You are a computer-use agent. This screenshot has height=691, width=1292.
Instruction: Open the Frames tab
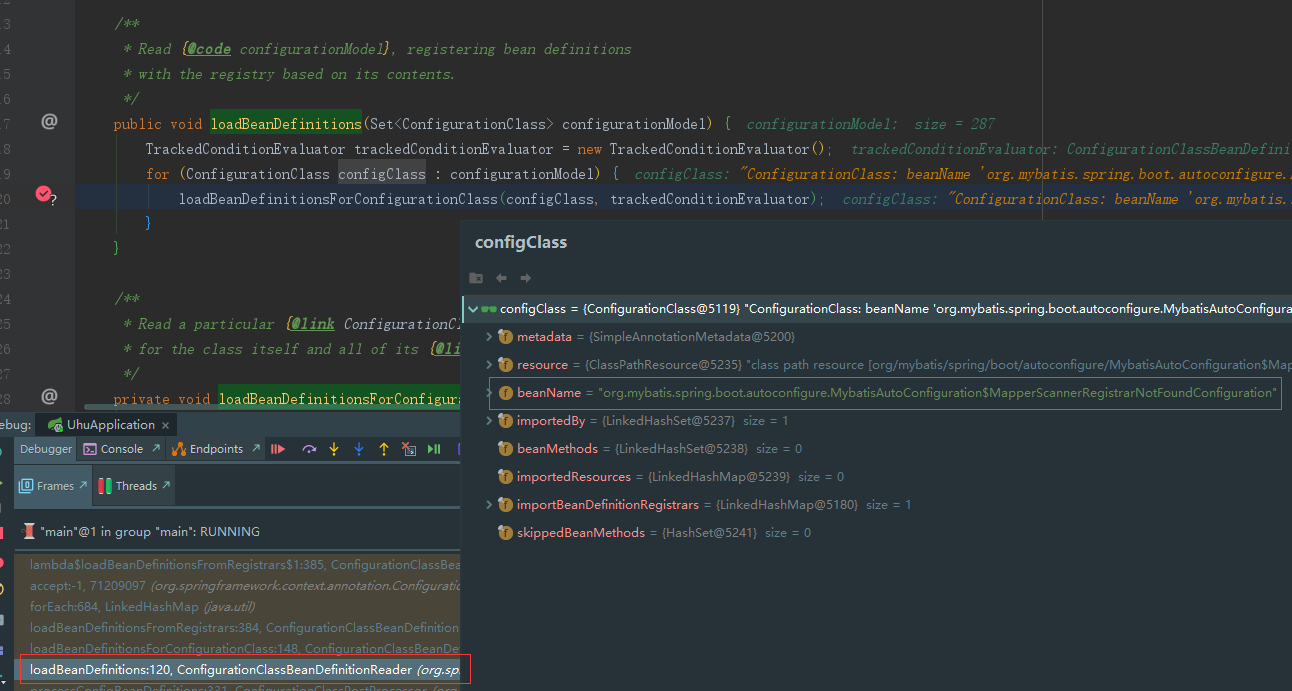54,486
